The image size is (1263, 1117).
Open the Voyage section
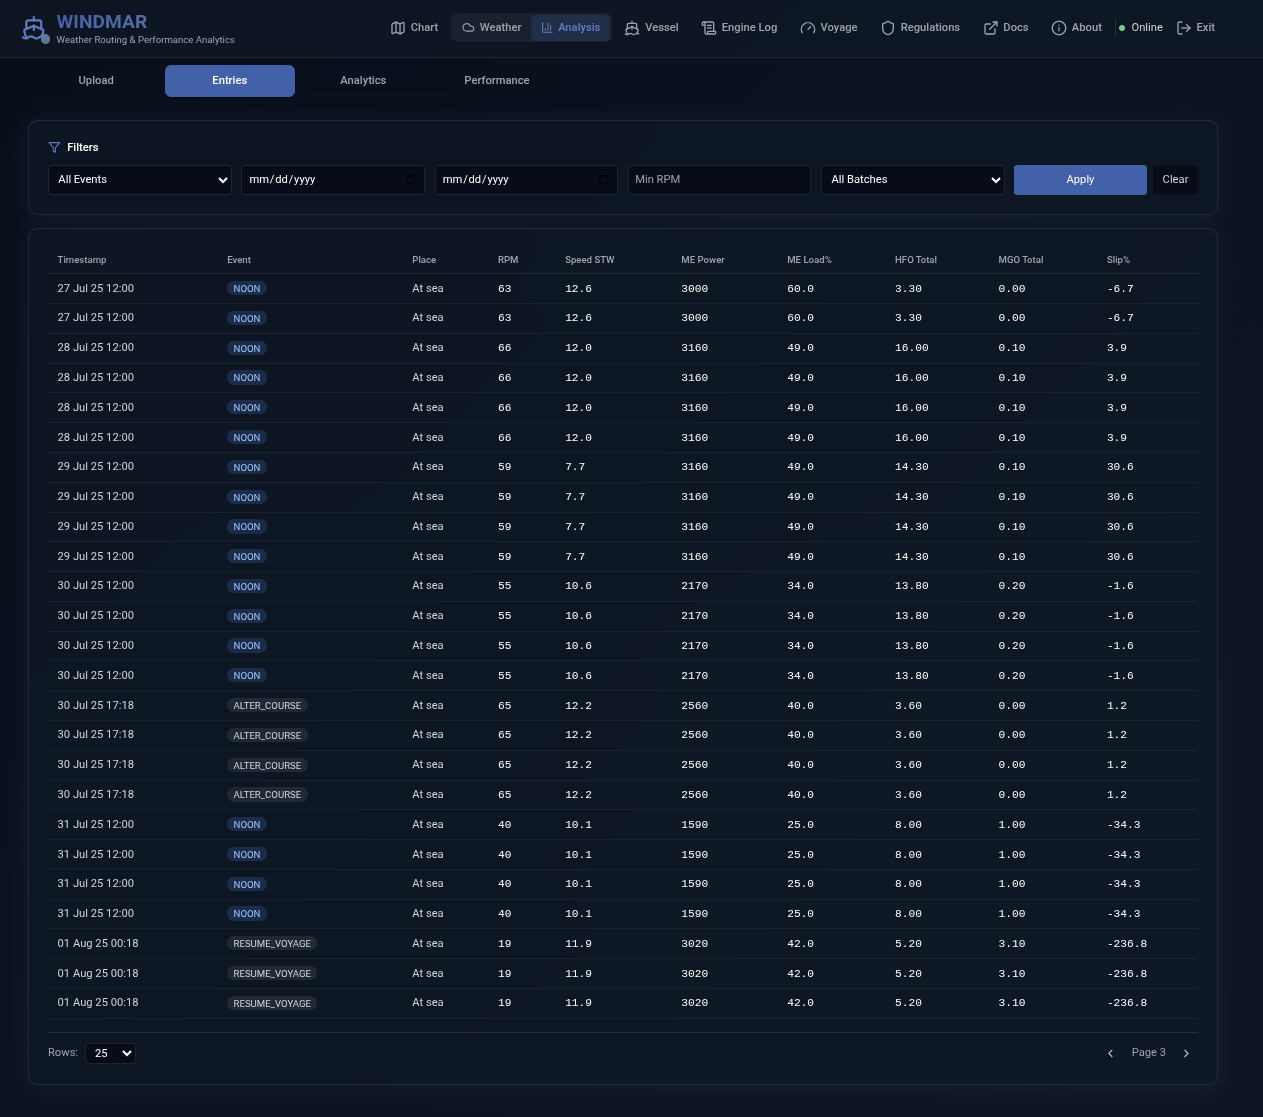coord(828,28)
